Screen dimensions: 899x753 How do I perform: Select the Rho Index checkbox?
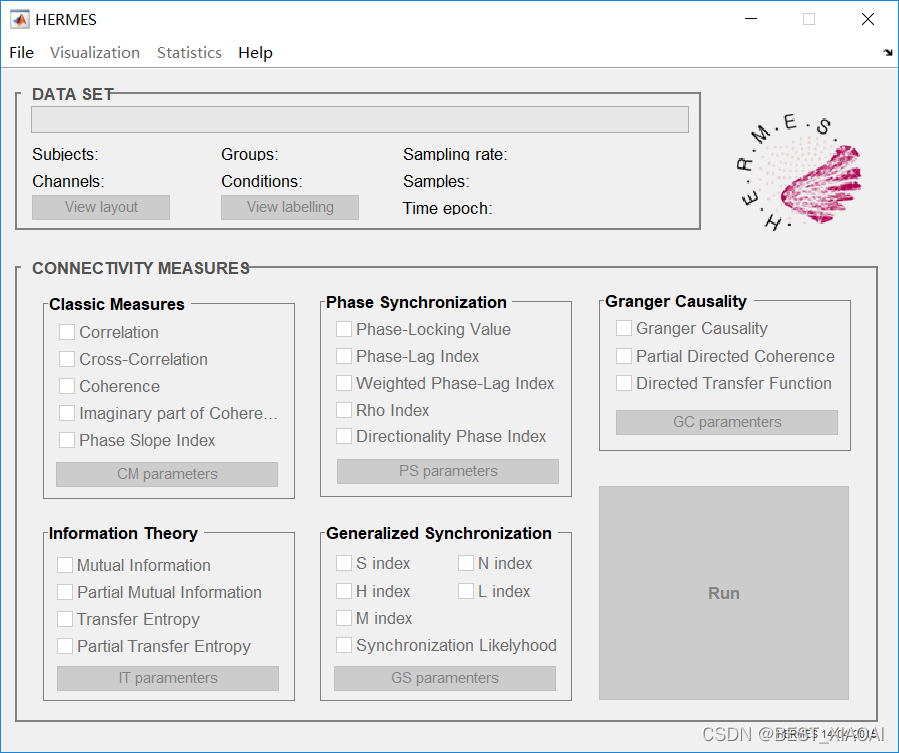tap(343, 410)
